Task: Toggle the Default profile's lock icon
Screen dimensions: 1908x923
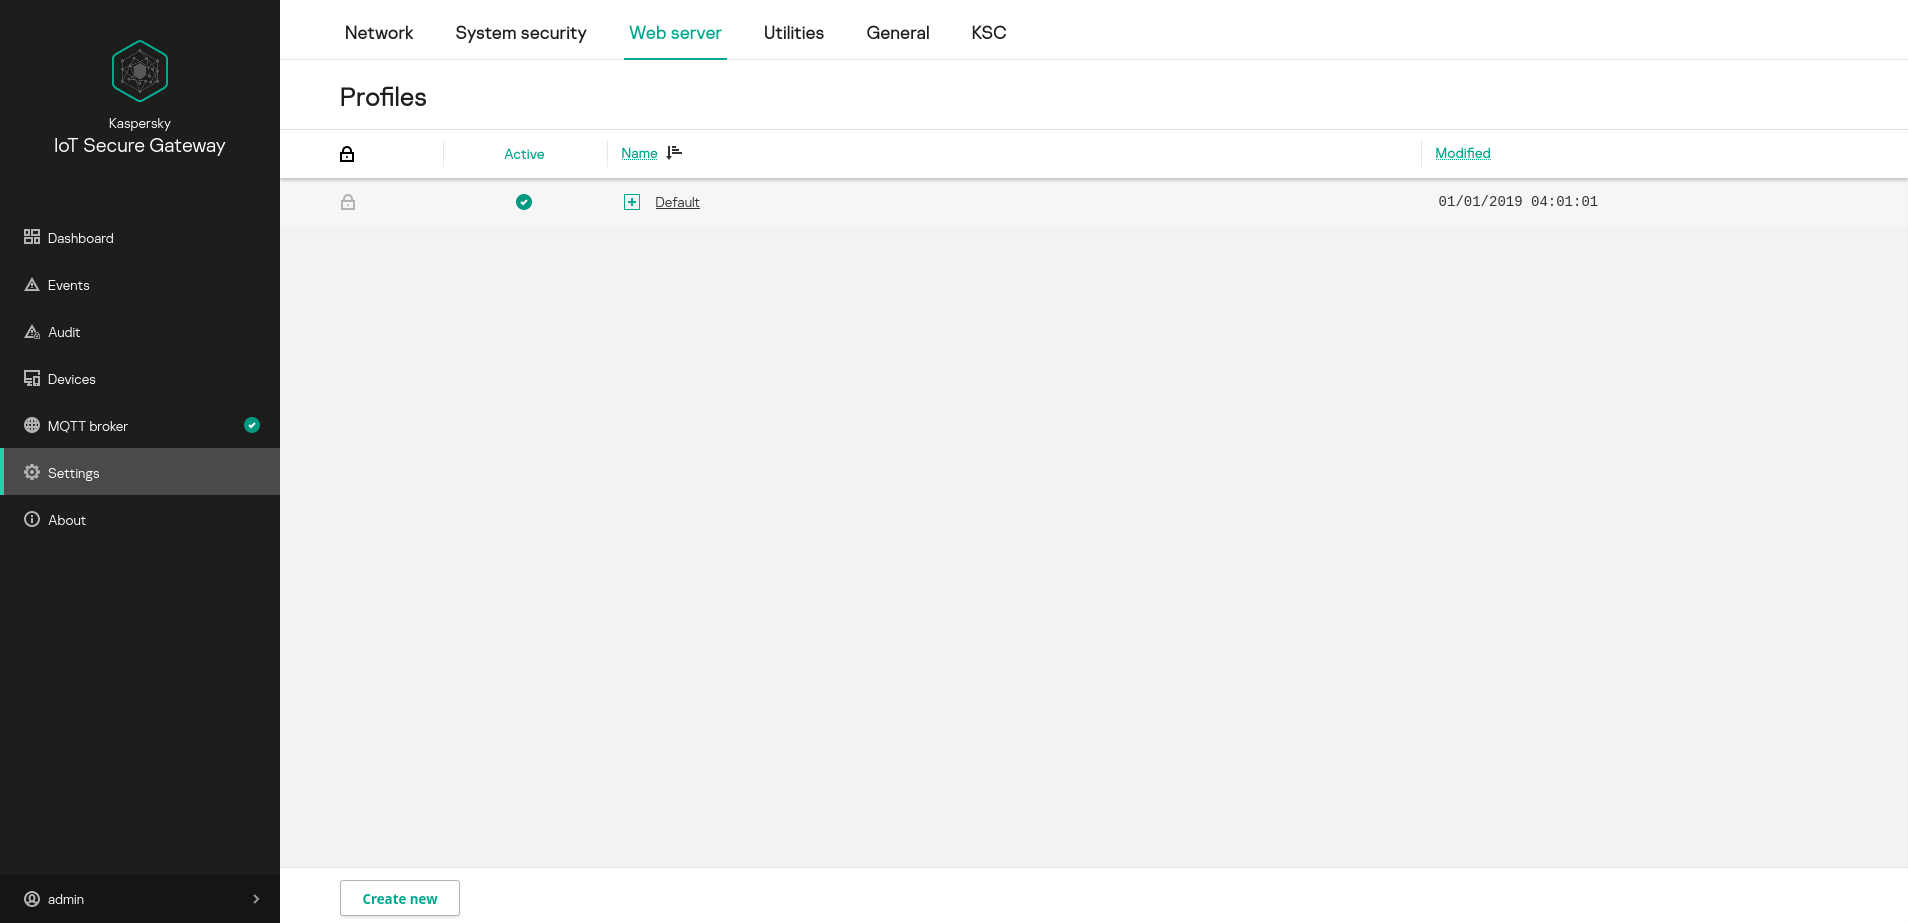Action: [348, 202]
